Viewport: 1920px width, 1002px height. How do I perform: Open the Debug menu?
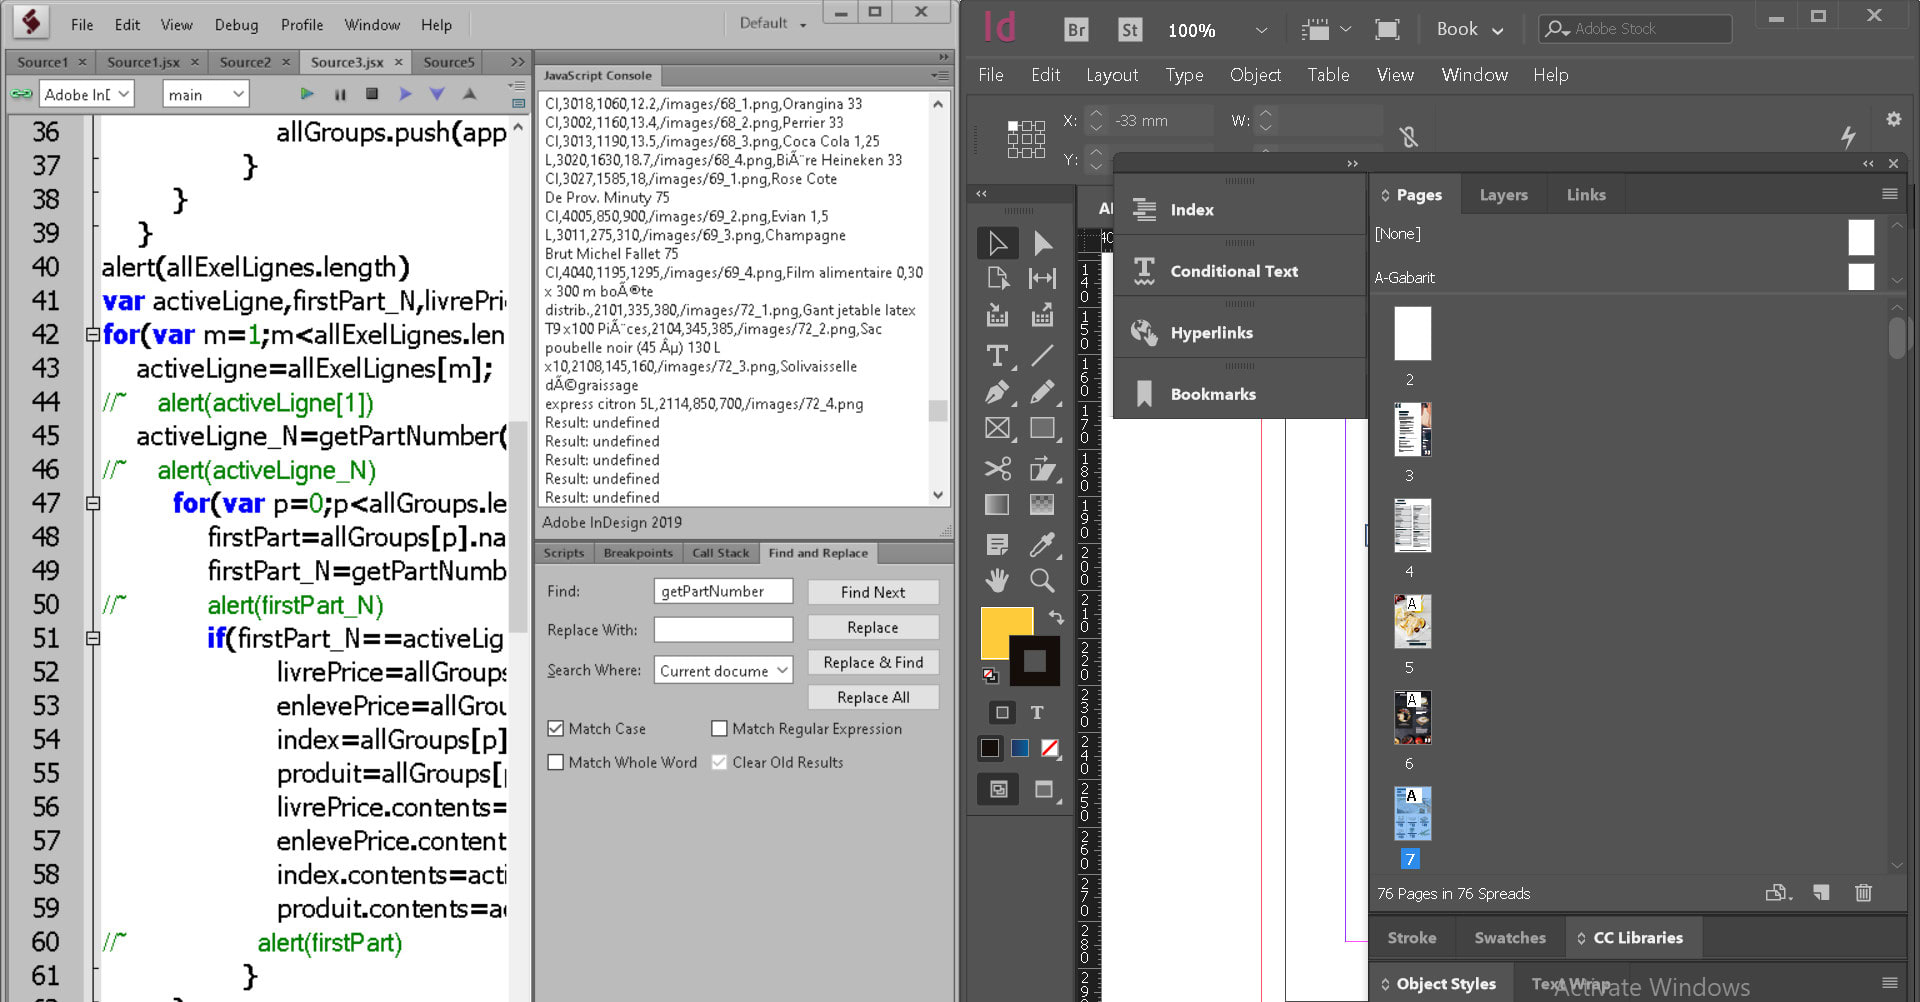tap(236, 25)
